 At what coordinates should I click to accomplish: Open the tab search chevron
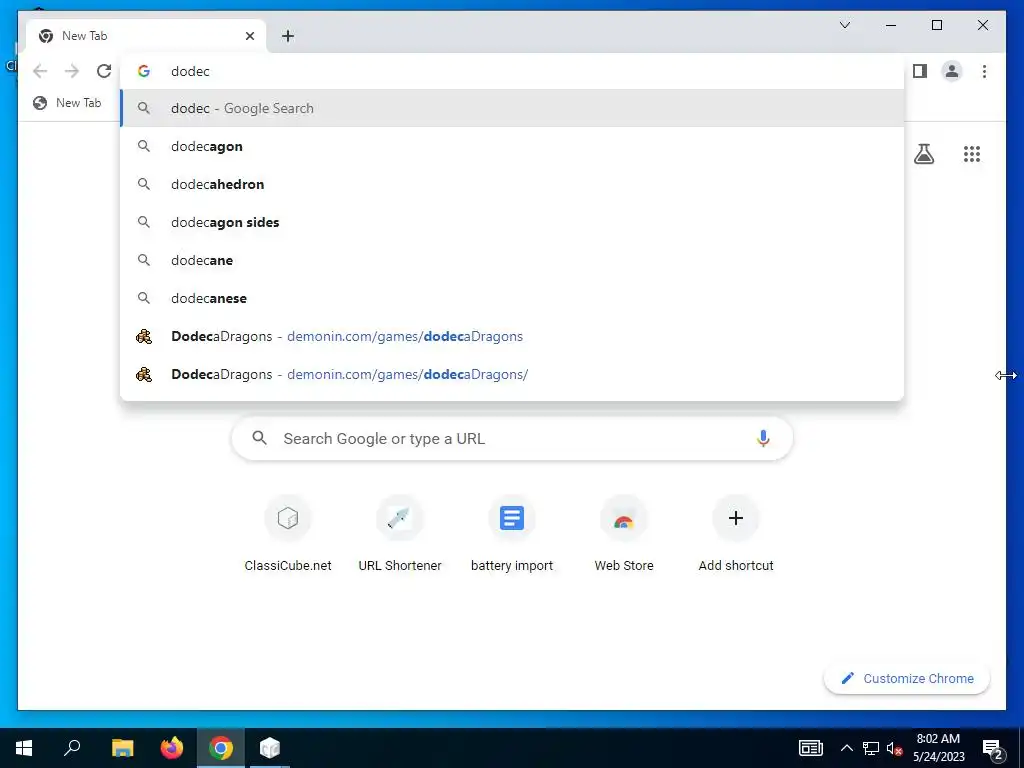(x=844, y=25)
